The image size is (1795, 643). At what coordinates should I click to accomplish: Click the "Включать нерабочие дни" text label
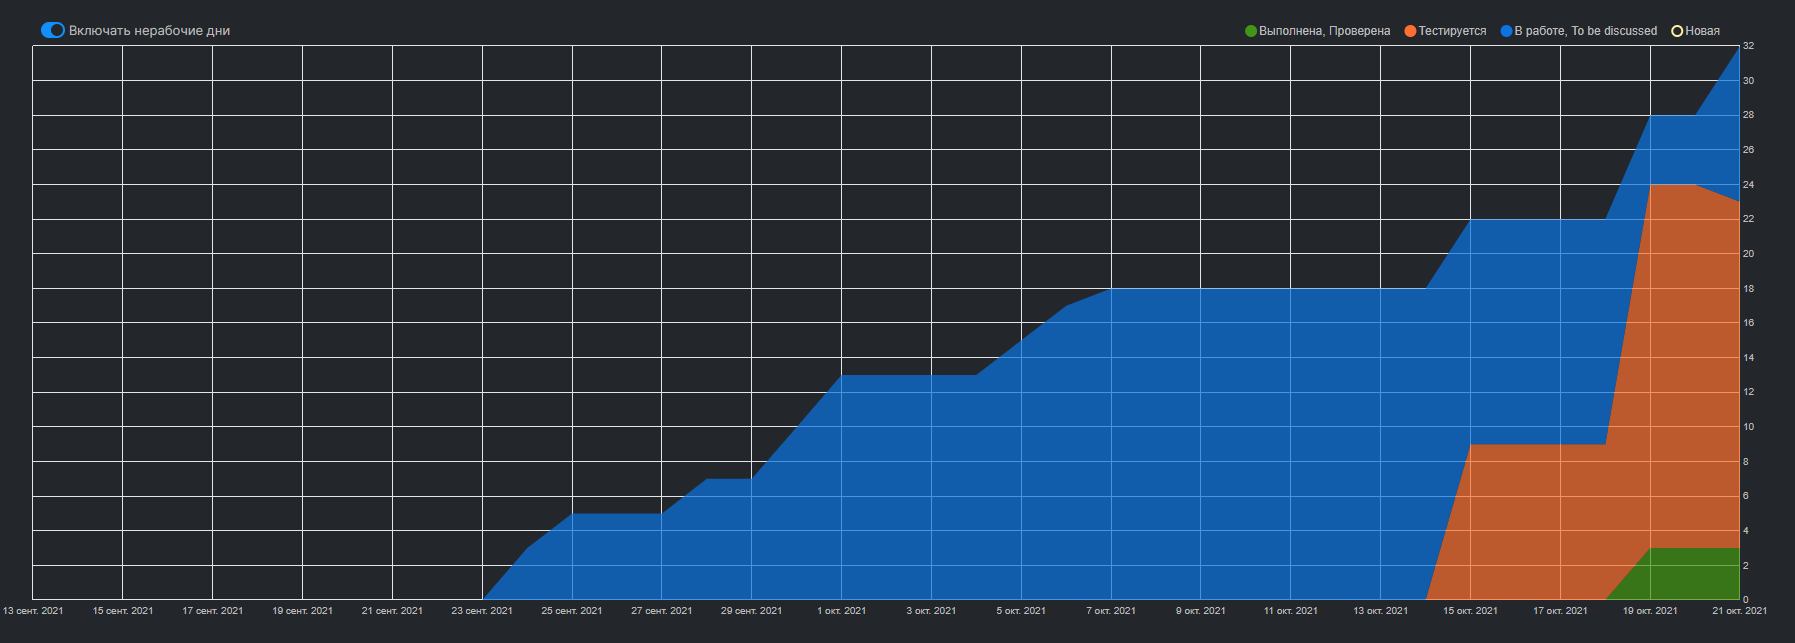tap(149, 31)
